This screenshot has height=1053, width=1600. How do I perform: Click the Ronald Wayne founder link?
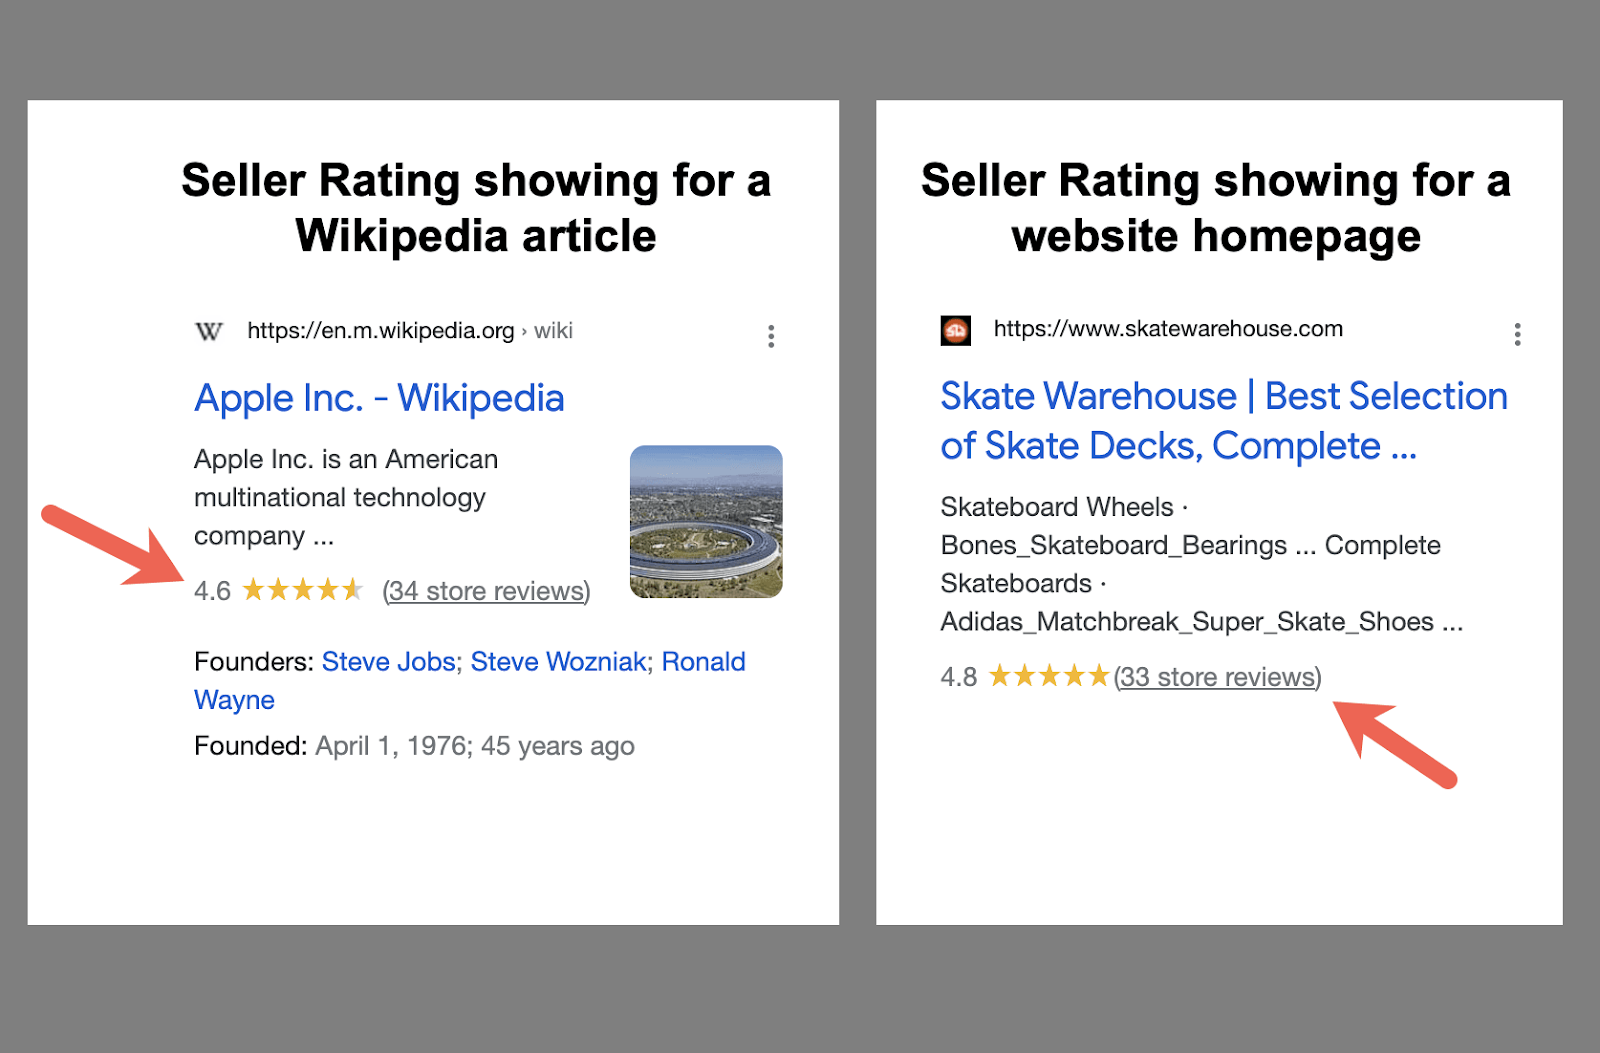tap(702, 661)
